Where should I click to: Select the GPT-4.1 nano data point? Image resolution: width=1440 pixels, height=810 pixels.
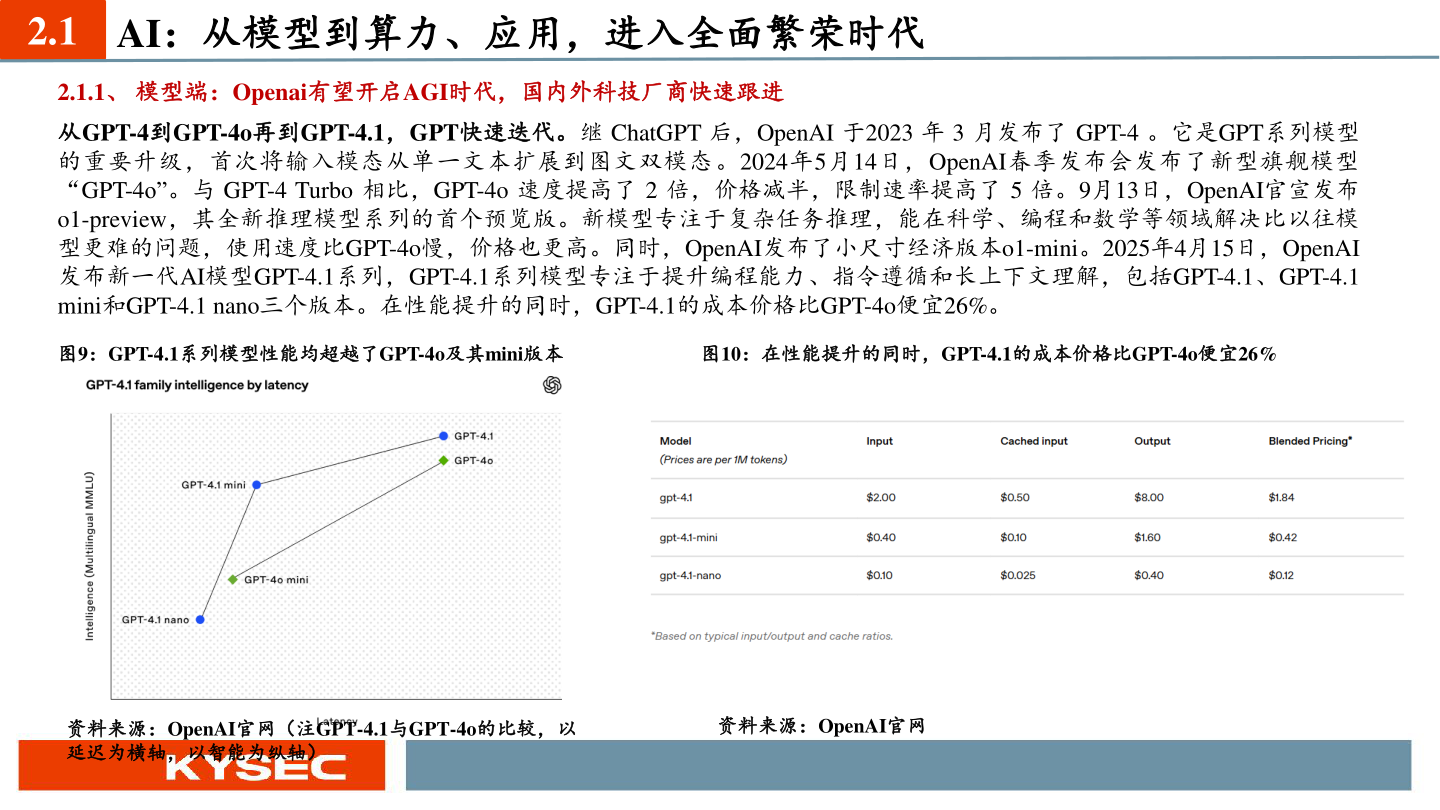(200, 619)
